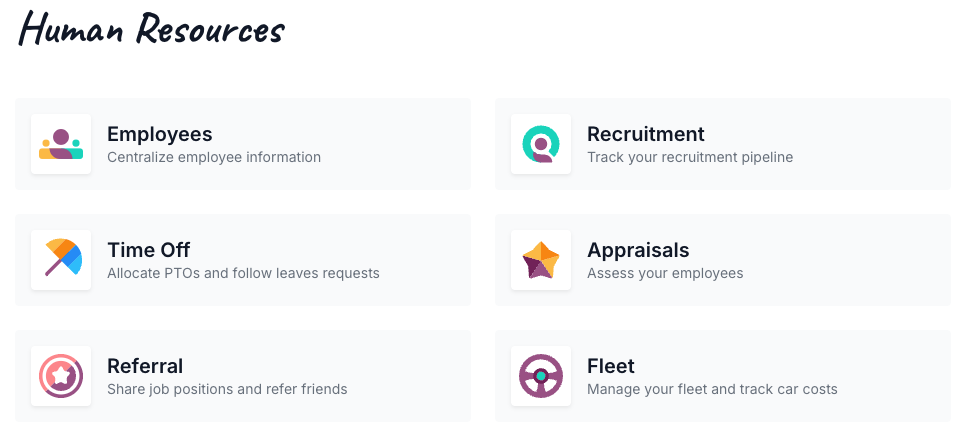957x428 pixels.
Task: Open the Fleet title link
Action: [x=611, y=366]
